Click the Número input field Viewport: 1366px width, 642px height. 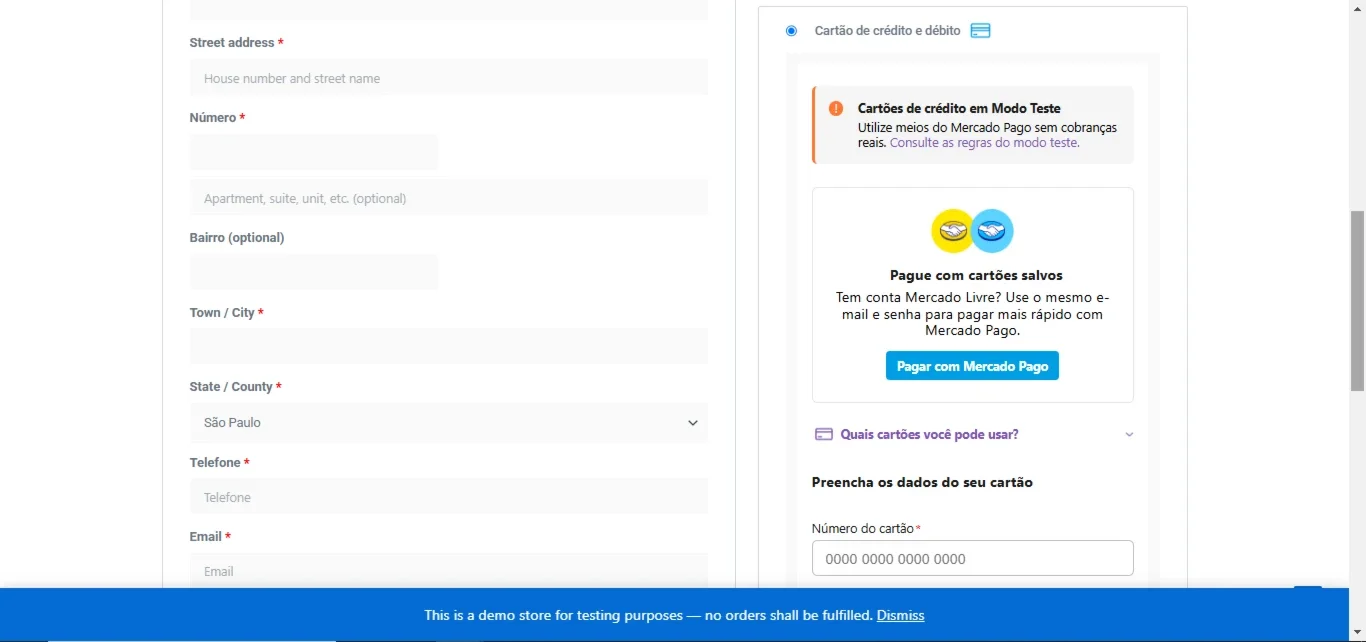314,152
